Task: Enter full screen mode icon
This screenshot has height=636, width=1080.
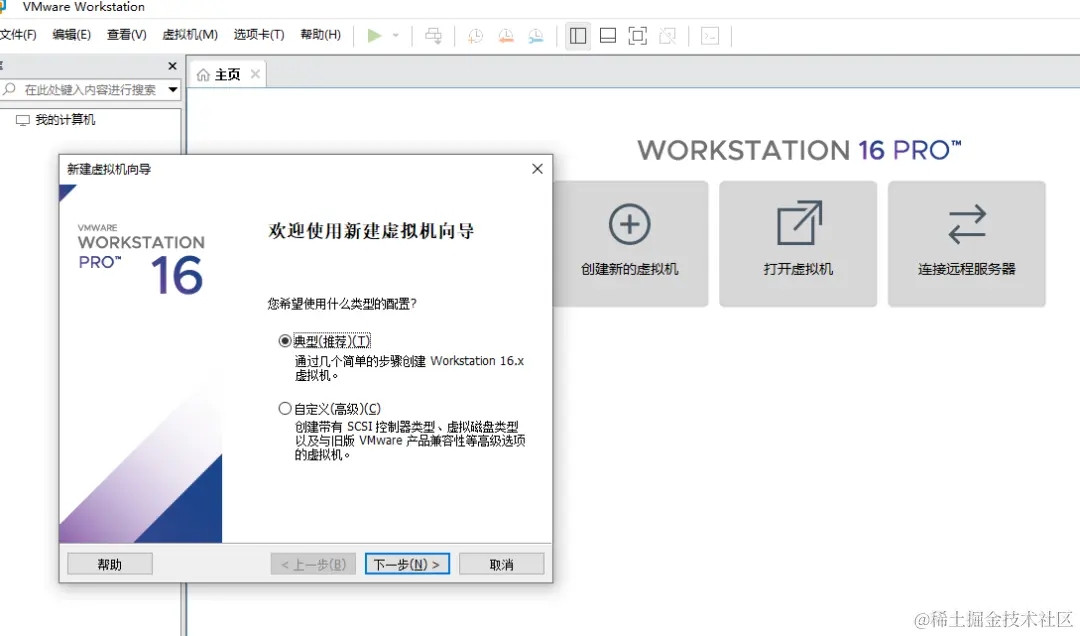Action: coord(637,35)
